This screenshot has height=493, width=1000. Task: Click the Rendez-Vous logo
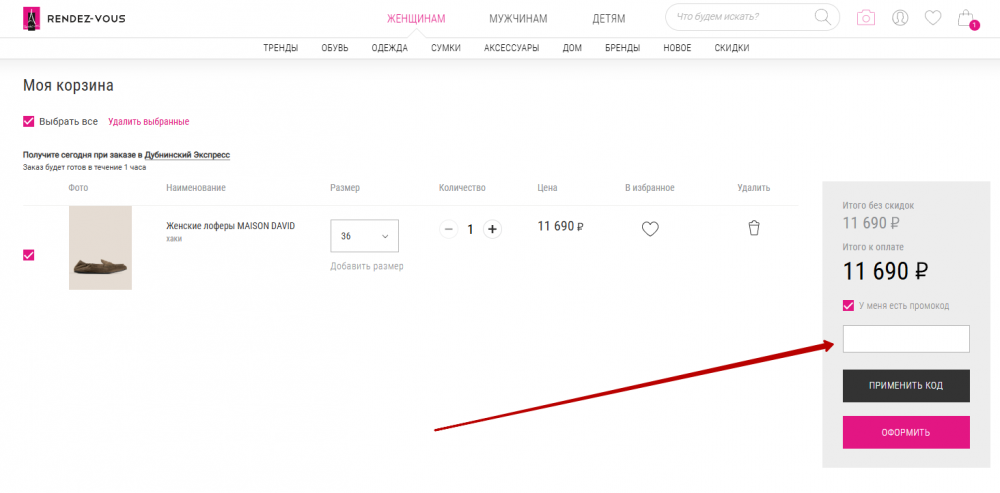(74, 18)
